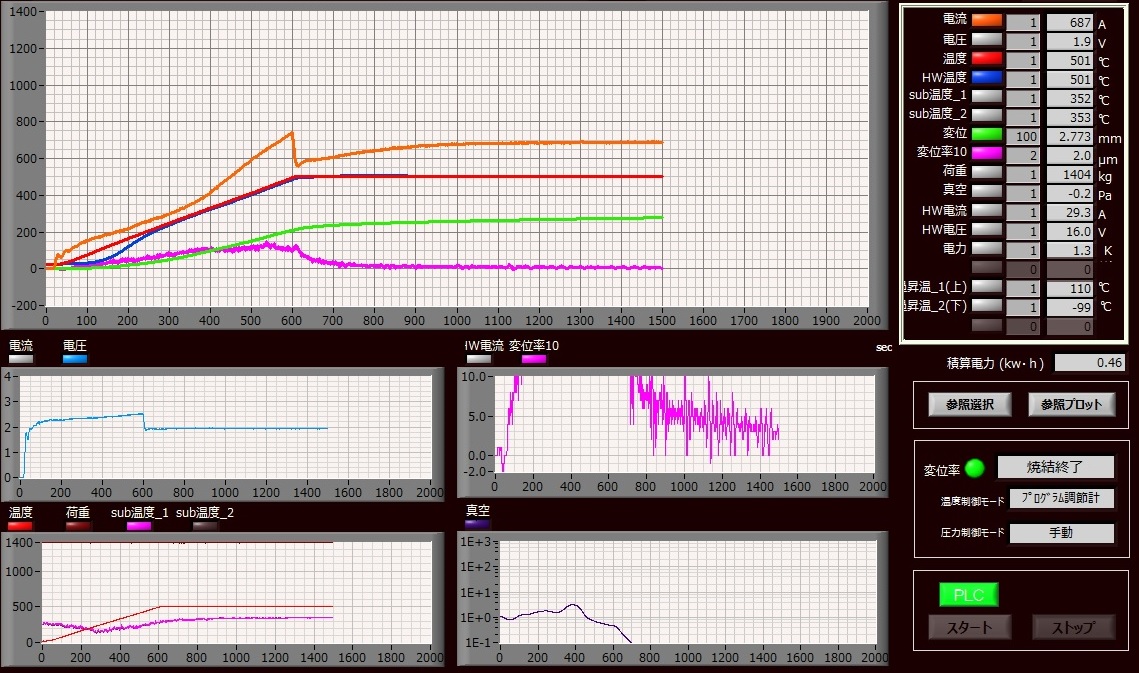The image size is (1139, 673).
Task: Open the 圧力制御モード selector showing 手動
Action: click(1062, 533)
